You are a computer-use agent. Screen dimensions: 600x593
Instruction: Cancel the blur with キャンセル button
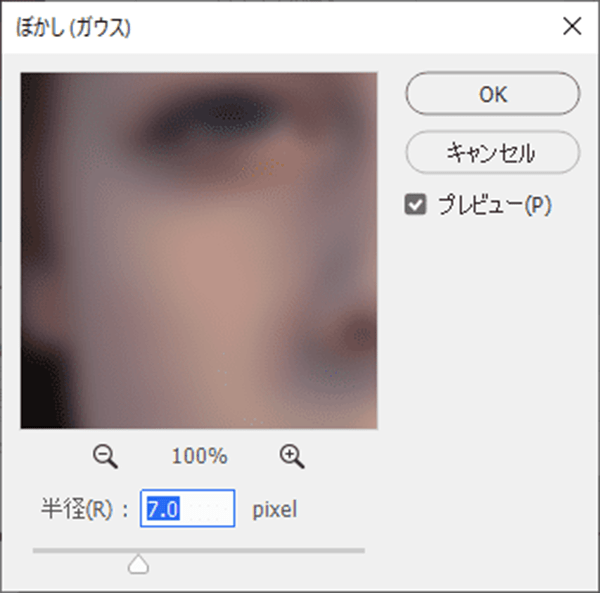click(x=493, y=152)
